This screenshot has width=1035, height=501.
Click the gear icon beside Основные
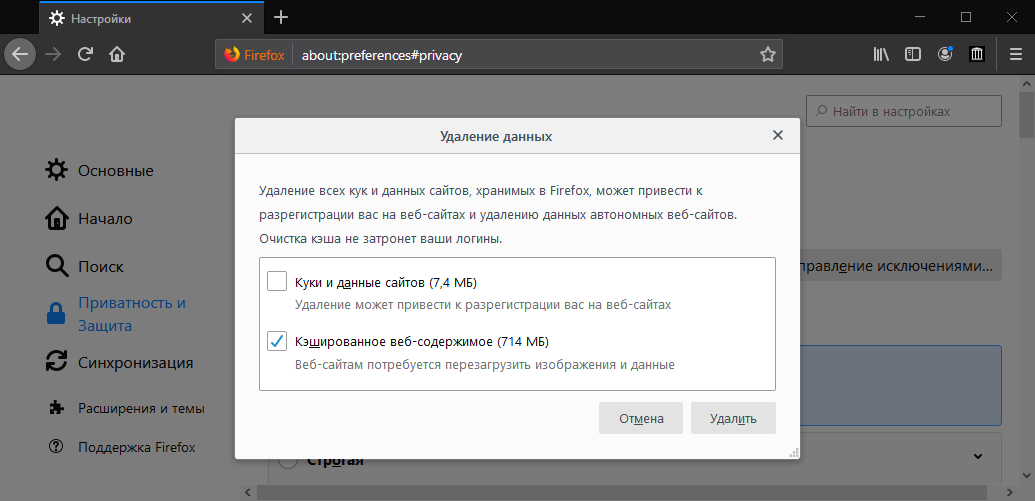click(x=56, y=170)
